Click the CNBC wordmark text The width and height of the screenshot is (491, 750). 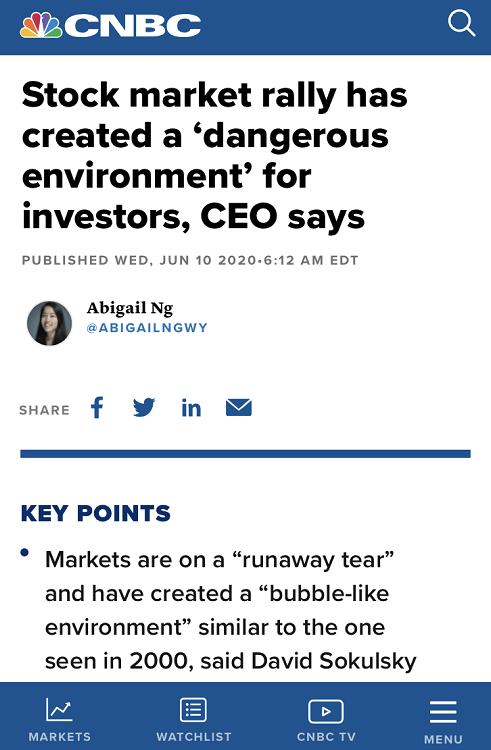click(x=133, y=25)
